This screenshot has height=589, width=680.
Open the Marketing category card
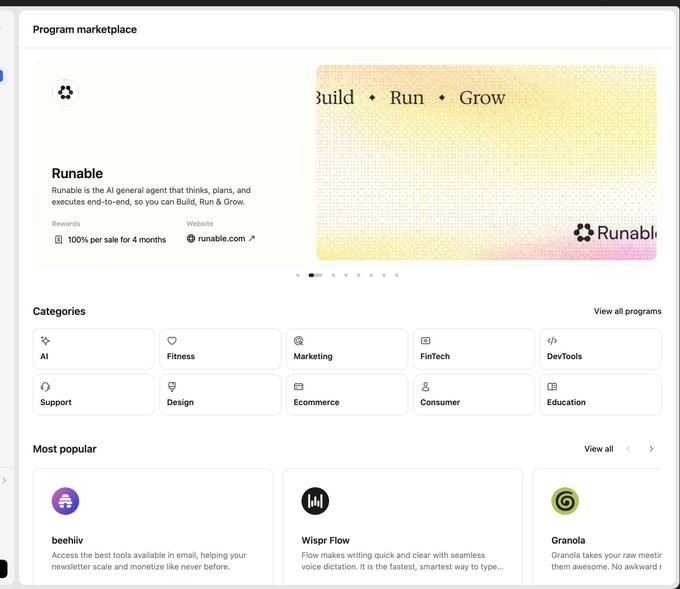[347, 349]
